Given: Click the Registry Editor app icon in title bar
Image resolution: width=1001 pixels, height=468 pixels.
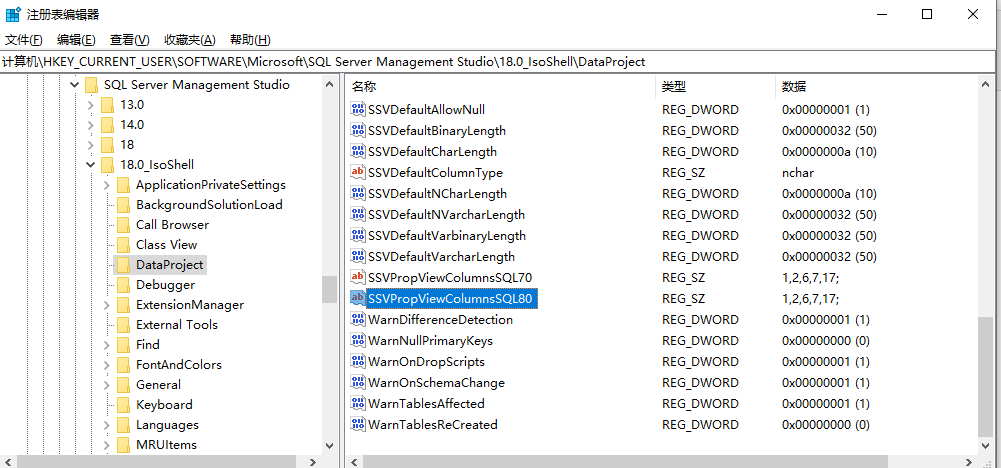Looking at the screenshot, I should (x=13, y=14).
